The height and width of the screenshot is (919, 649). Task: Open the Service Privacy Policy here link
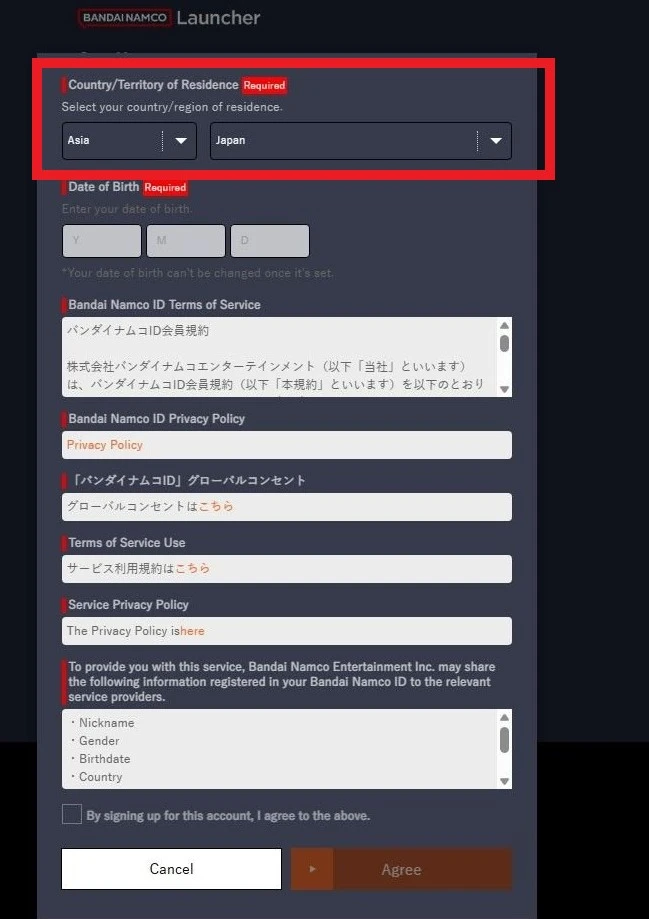pyautogui.click(x=192, y=631)
